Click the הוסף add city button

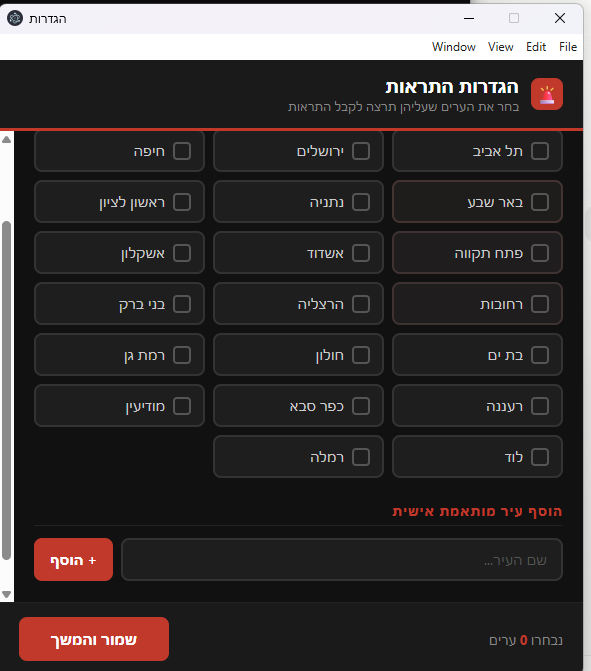pos(74,560)
